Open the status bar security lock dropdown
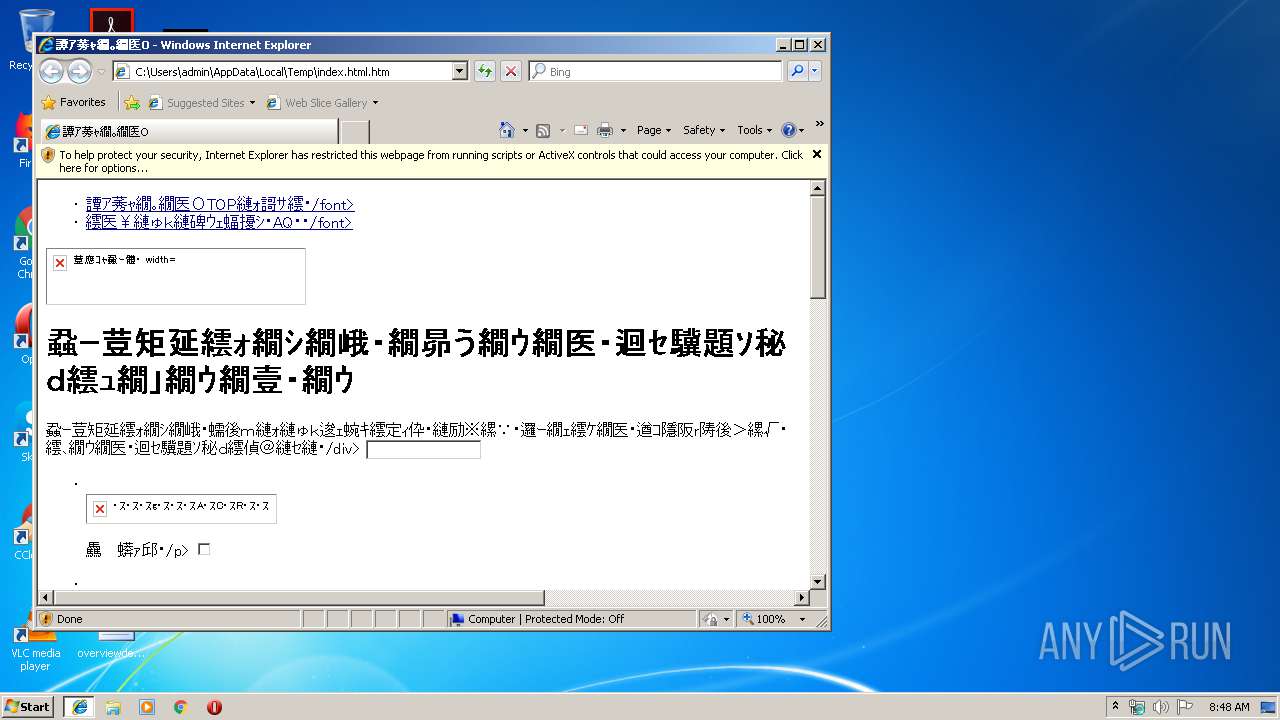1280x720 pixels. (x=716, y=619)
